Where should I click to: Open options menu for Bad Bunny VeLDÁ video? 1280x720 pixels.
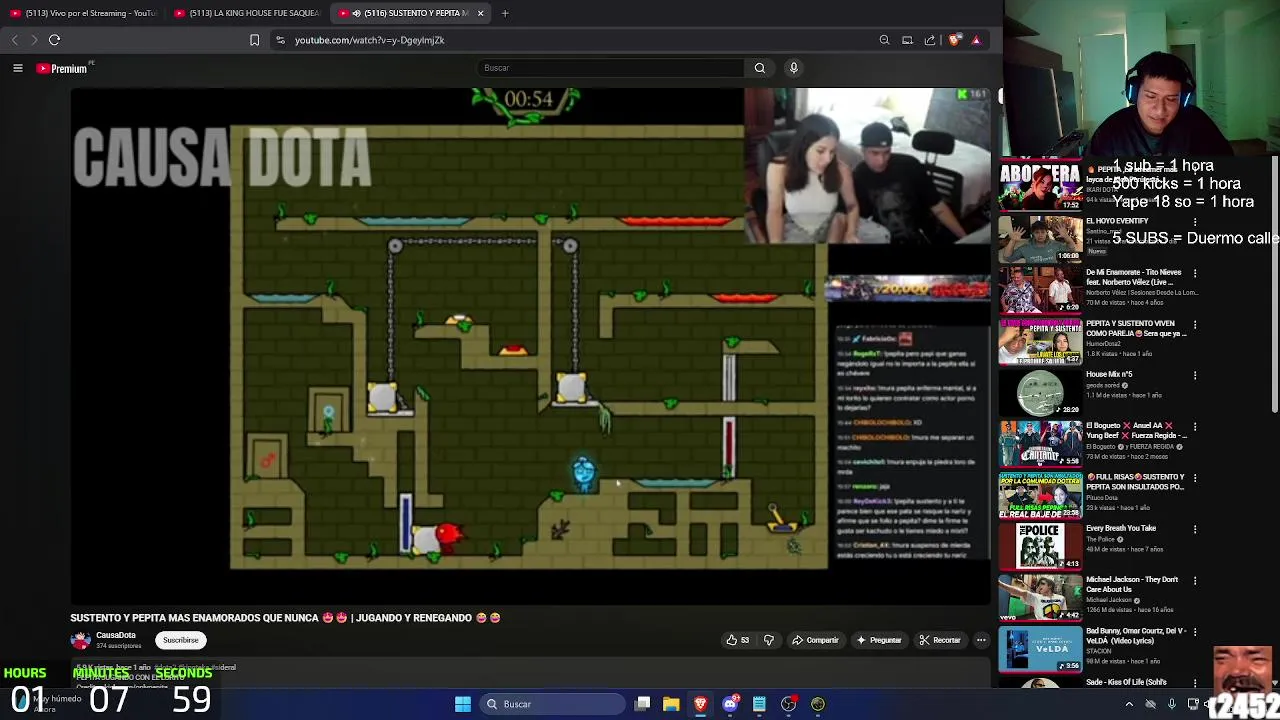[x=1194, y=631]
